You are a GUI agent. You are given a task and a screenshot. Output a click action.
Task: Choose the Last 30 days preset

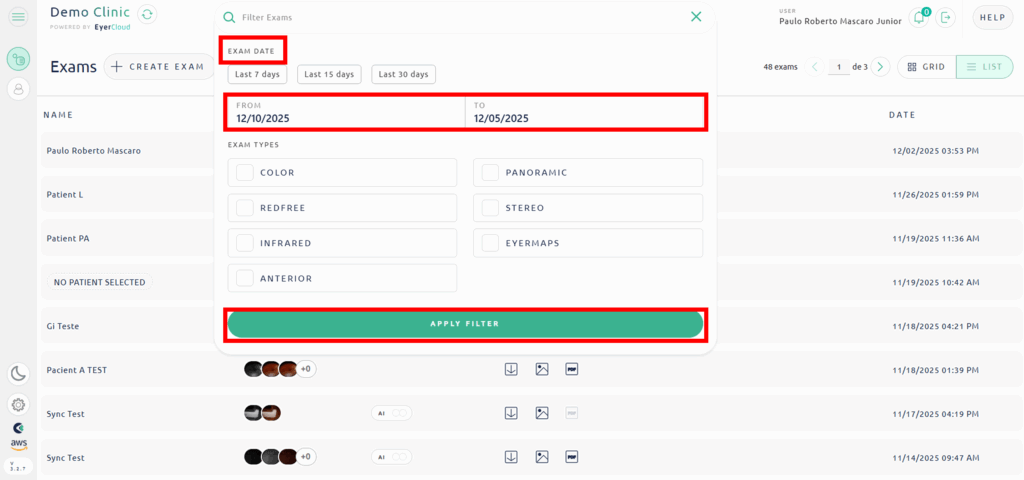tap(403, 74)
